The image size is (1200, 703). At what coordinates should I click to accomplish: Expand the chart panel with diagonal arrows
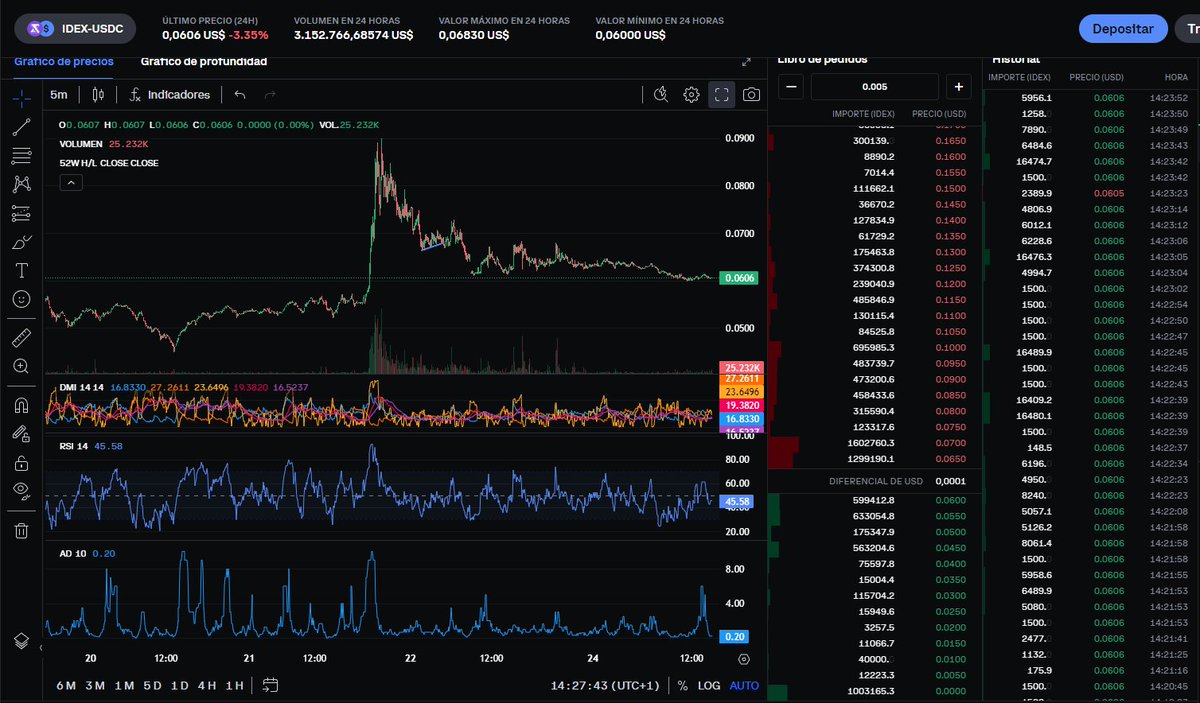point(746,61)
